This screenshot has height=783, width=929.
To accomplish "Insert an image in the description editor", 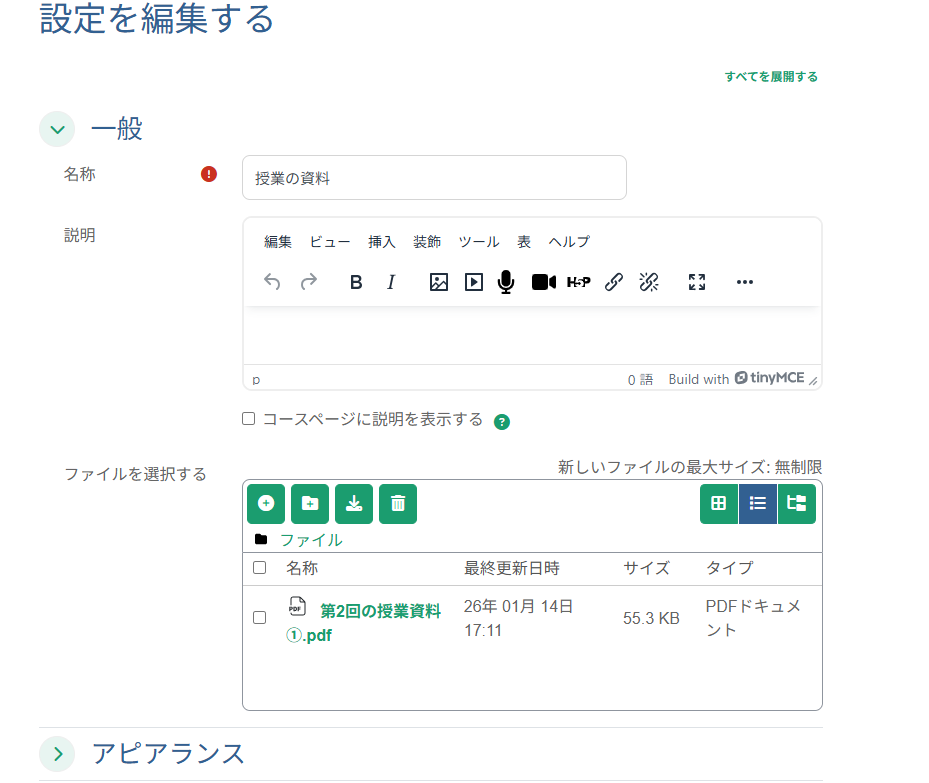I will click(x=438, y=282).
